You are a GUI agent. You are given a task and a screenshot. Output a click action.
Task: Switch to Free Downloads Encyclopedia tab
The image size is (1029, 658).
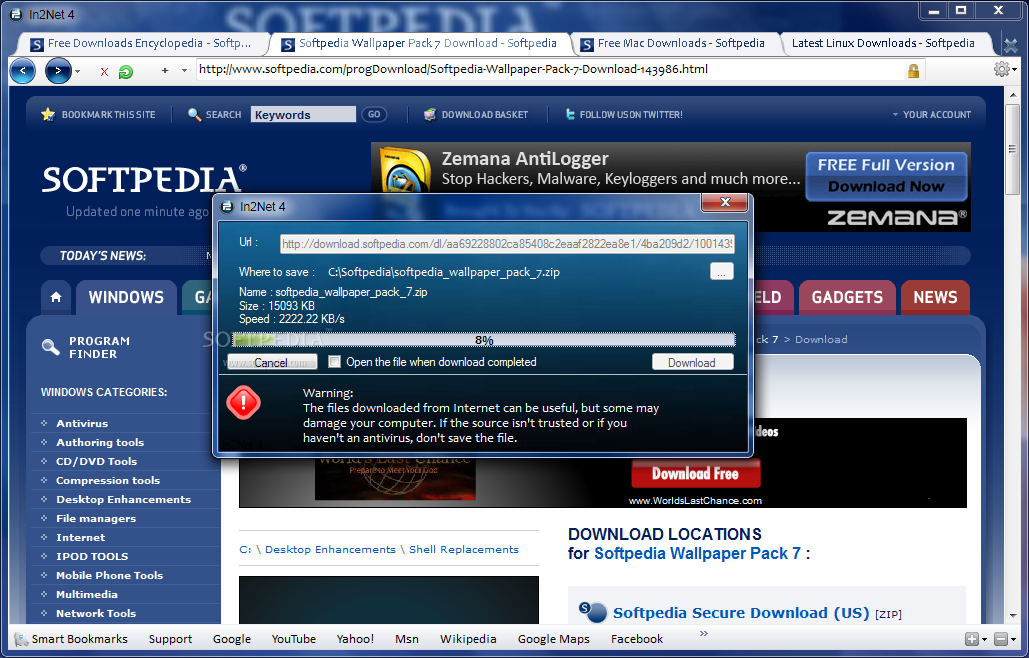[x=142, y=43]
